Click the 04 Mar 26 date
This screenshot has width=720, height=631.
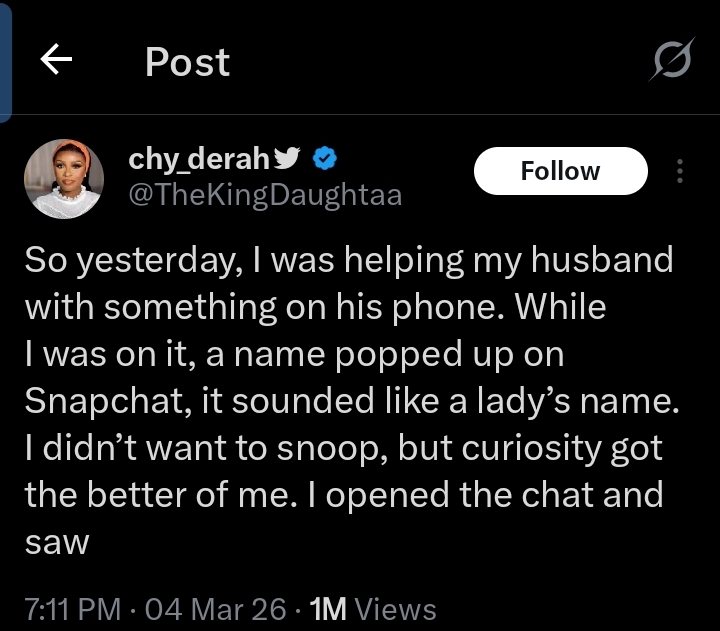215,609
